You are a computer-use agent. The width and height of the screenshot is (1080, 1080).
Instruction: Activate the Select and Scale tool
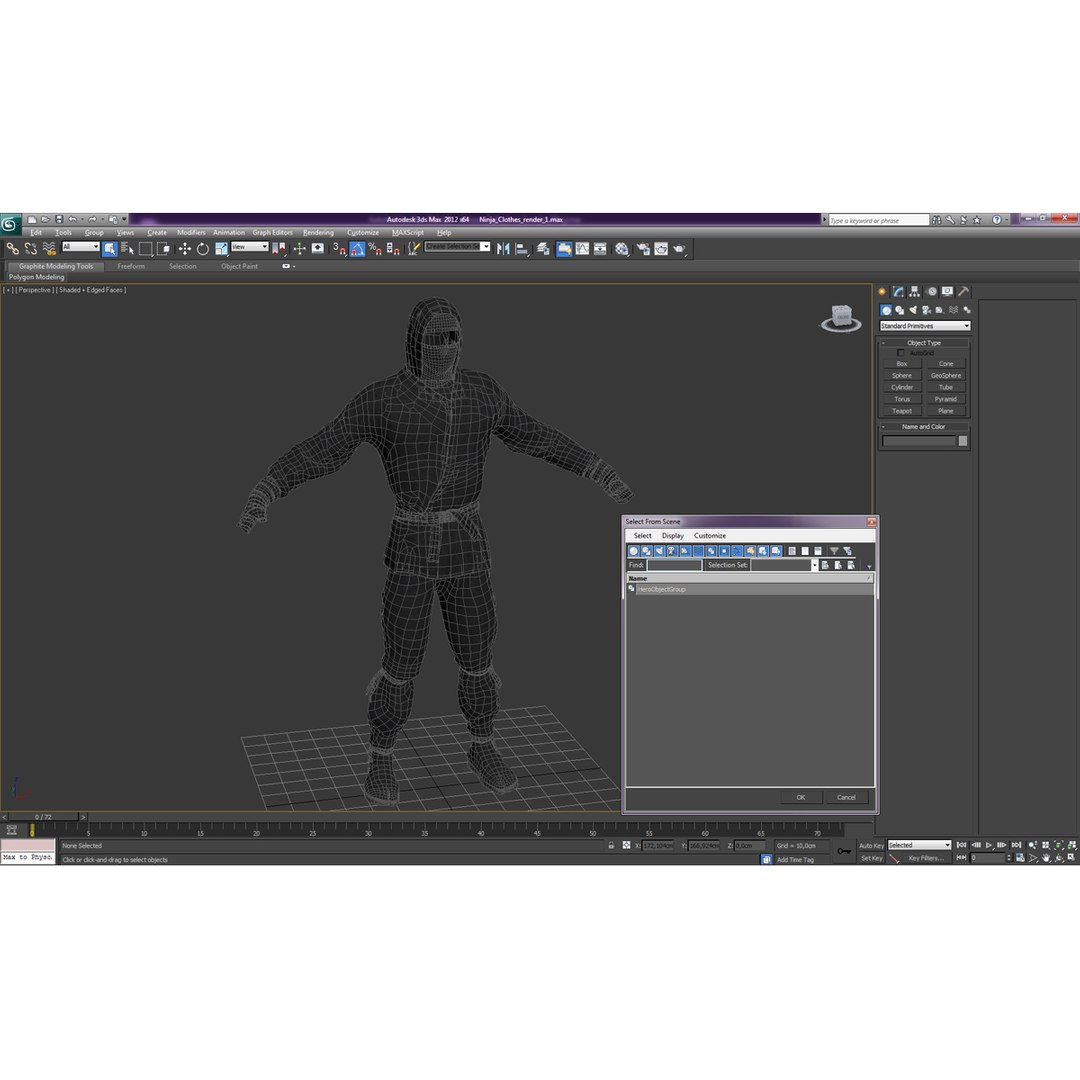pyautogui.click(x=221, y=249)
